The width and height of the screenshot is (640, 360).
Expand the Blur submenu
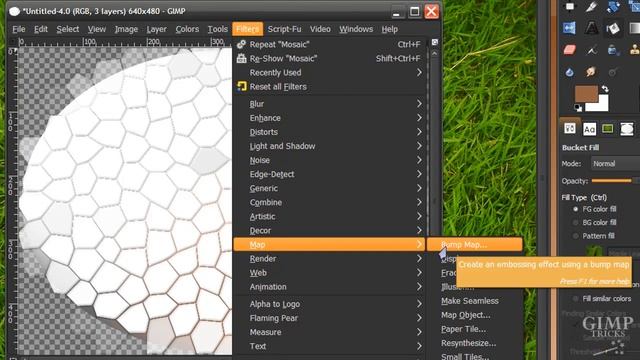coord(330,104)
